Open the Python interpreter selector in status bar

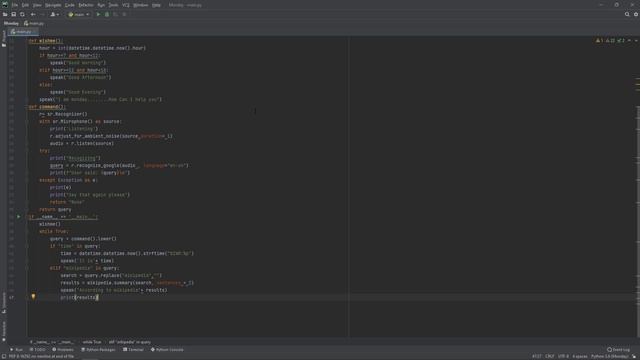tap(610, 356)
